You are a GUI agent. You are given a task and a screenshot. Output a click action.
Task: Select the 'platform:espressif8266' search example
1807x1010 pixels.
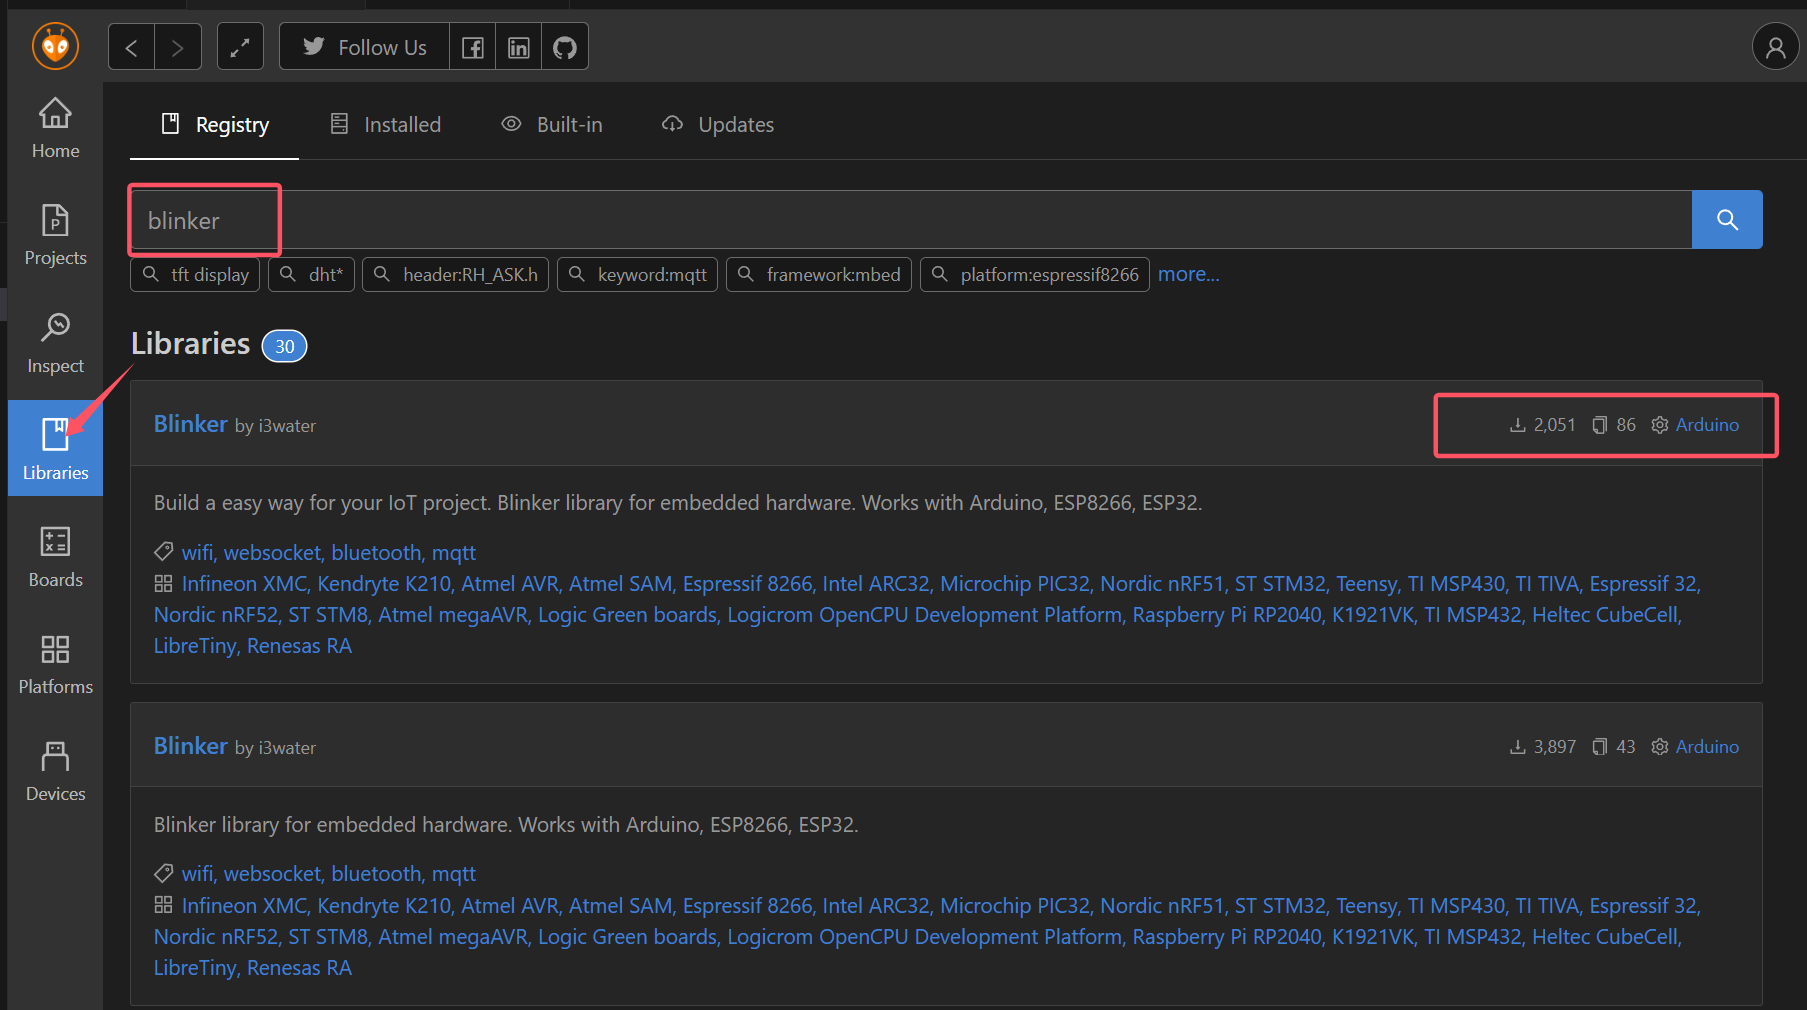tap(1034, 274)
